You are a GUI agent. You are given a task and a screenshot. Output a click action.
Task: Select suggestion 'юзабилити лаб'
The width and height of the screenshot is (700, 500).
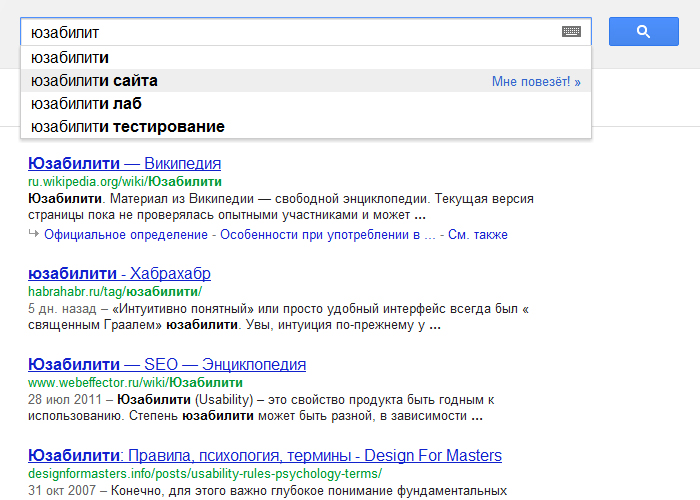tap(306, 104)
